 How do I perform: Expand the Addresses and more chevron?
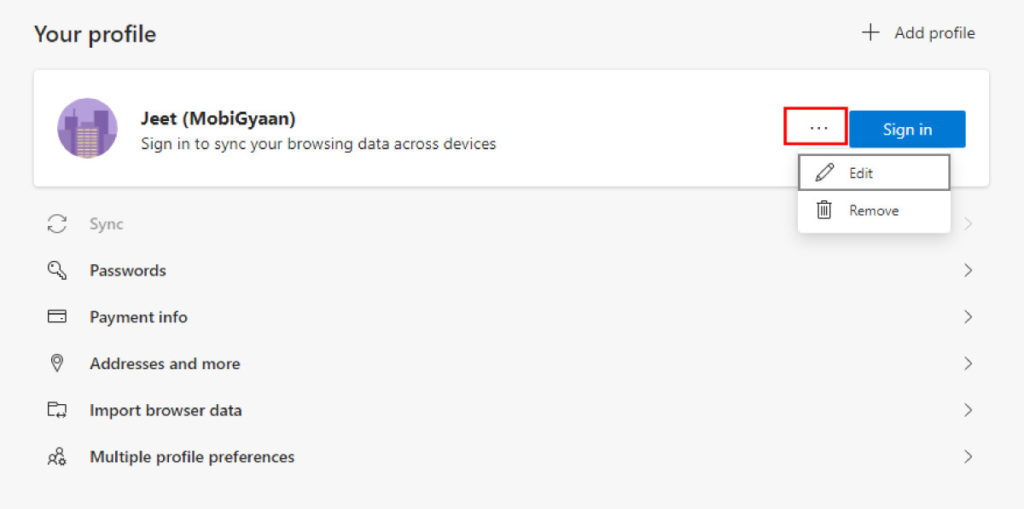[x=967, y=364]
